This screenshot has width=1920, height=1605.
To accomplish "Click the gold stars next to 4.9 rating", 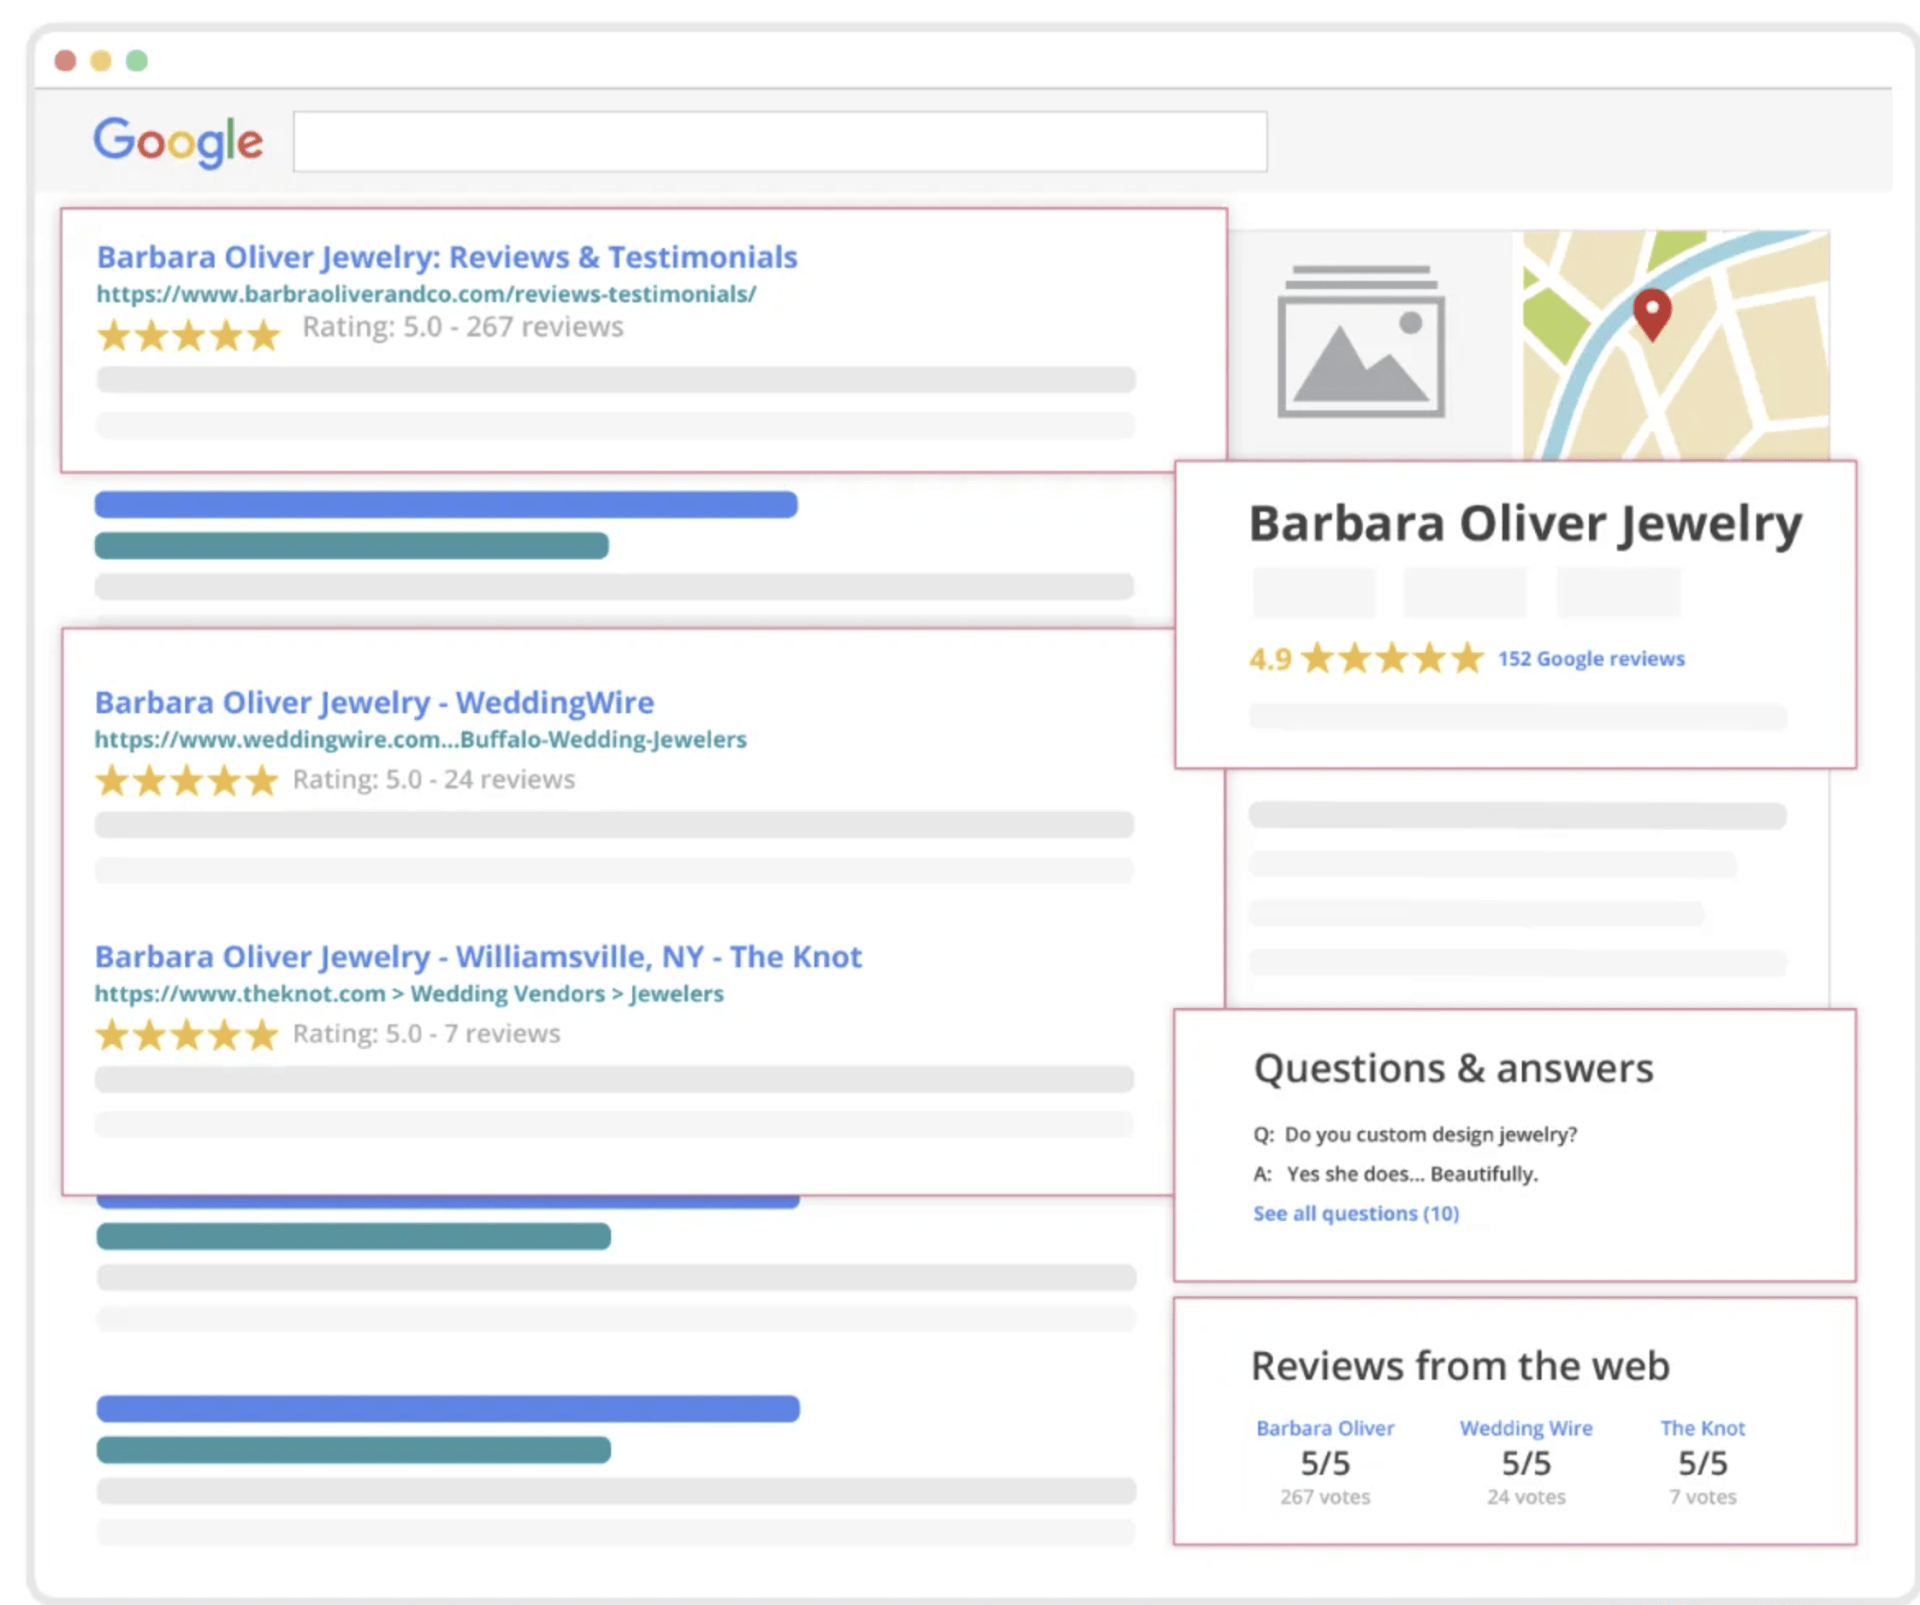I will (1392, 658).
